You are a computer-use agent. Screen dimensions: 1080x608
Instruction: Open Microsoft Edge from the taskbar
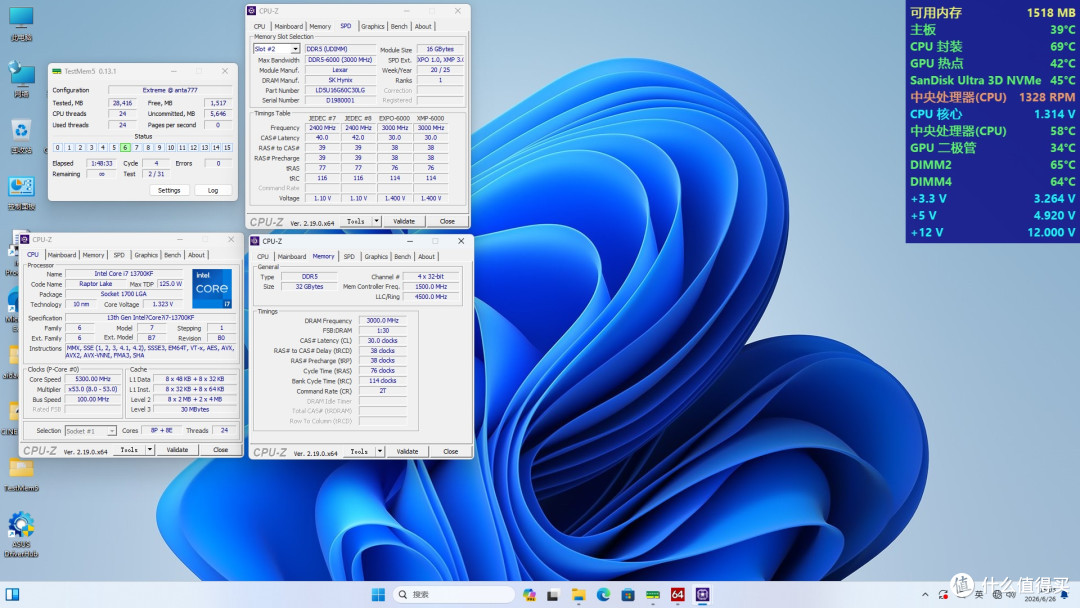603,594
